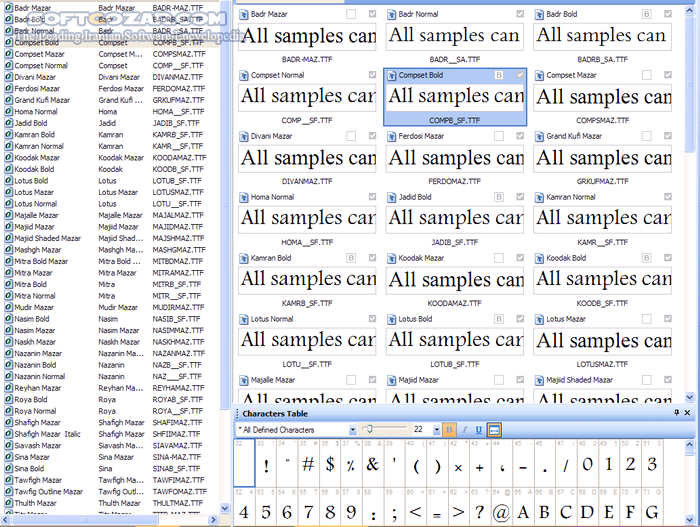Click the font icon beside Lotus Normal preview

click(x=244, y=320)
